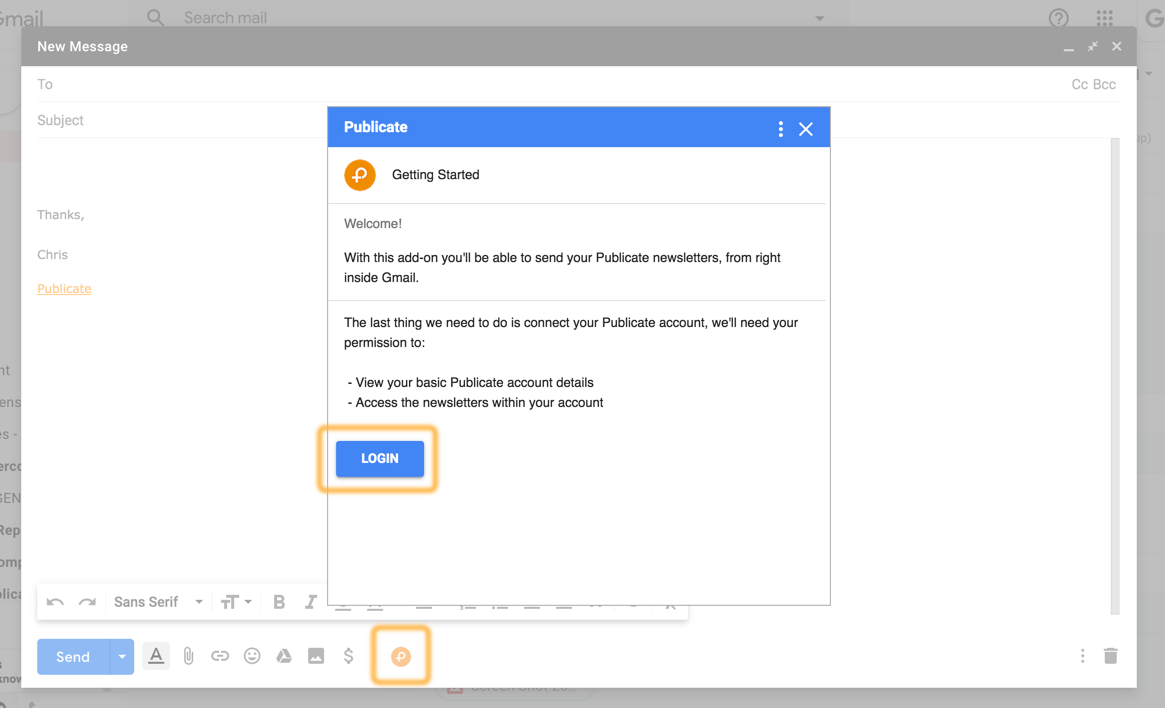Attach files with the paperclip icon
Viewport: 1165px width, 708px height.
tap(189, 656)
